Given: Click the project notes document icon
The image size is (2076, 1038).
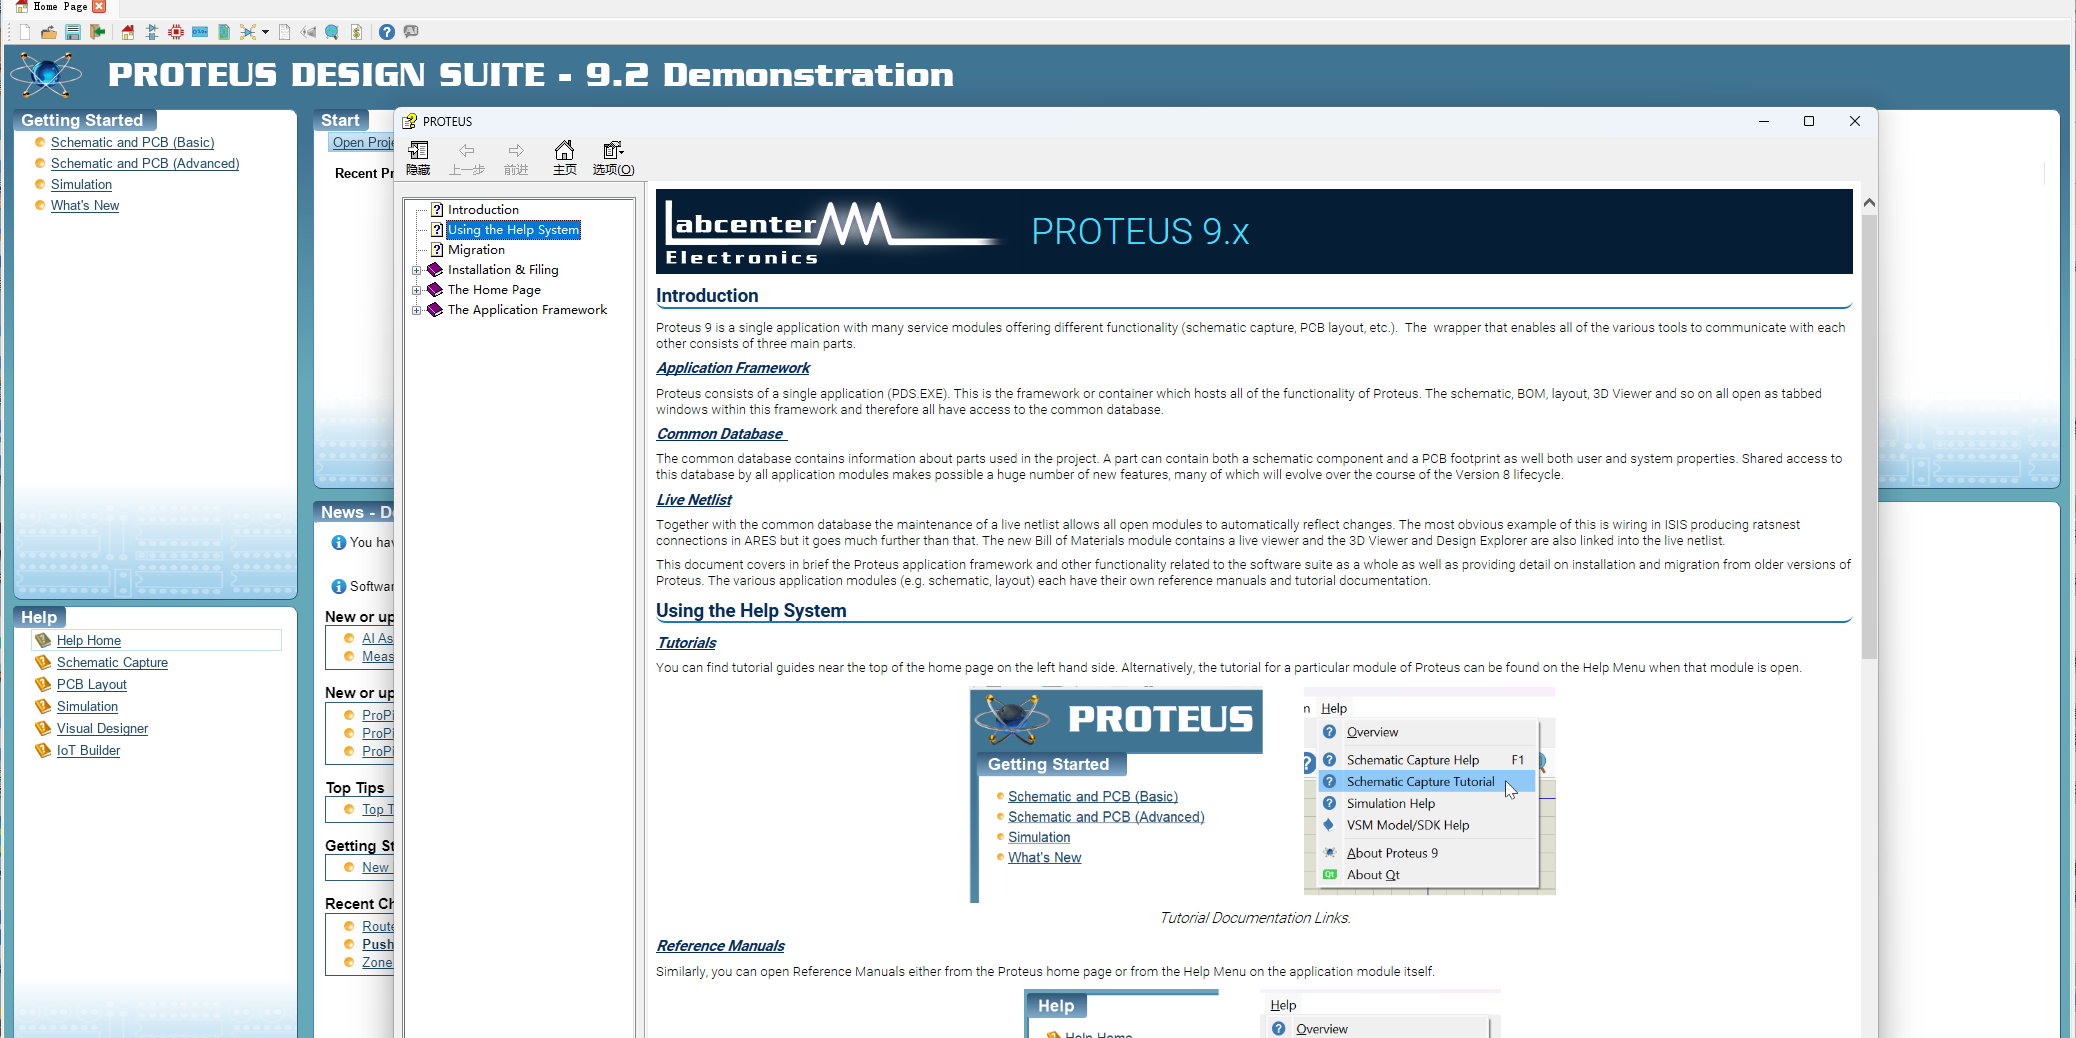Looking at the screenshot, I should (x=284, y=32).
